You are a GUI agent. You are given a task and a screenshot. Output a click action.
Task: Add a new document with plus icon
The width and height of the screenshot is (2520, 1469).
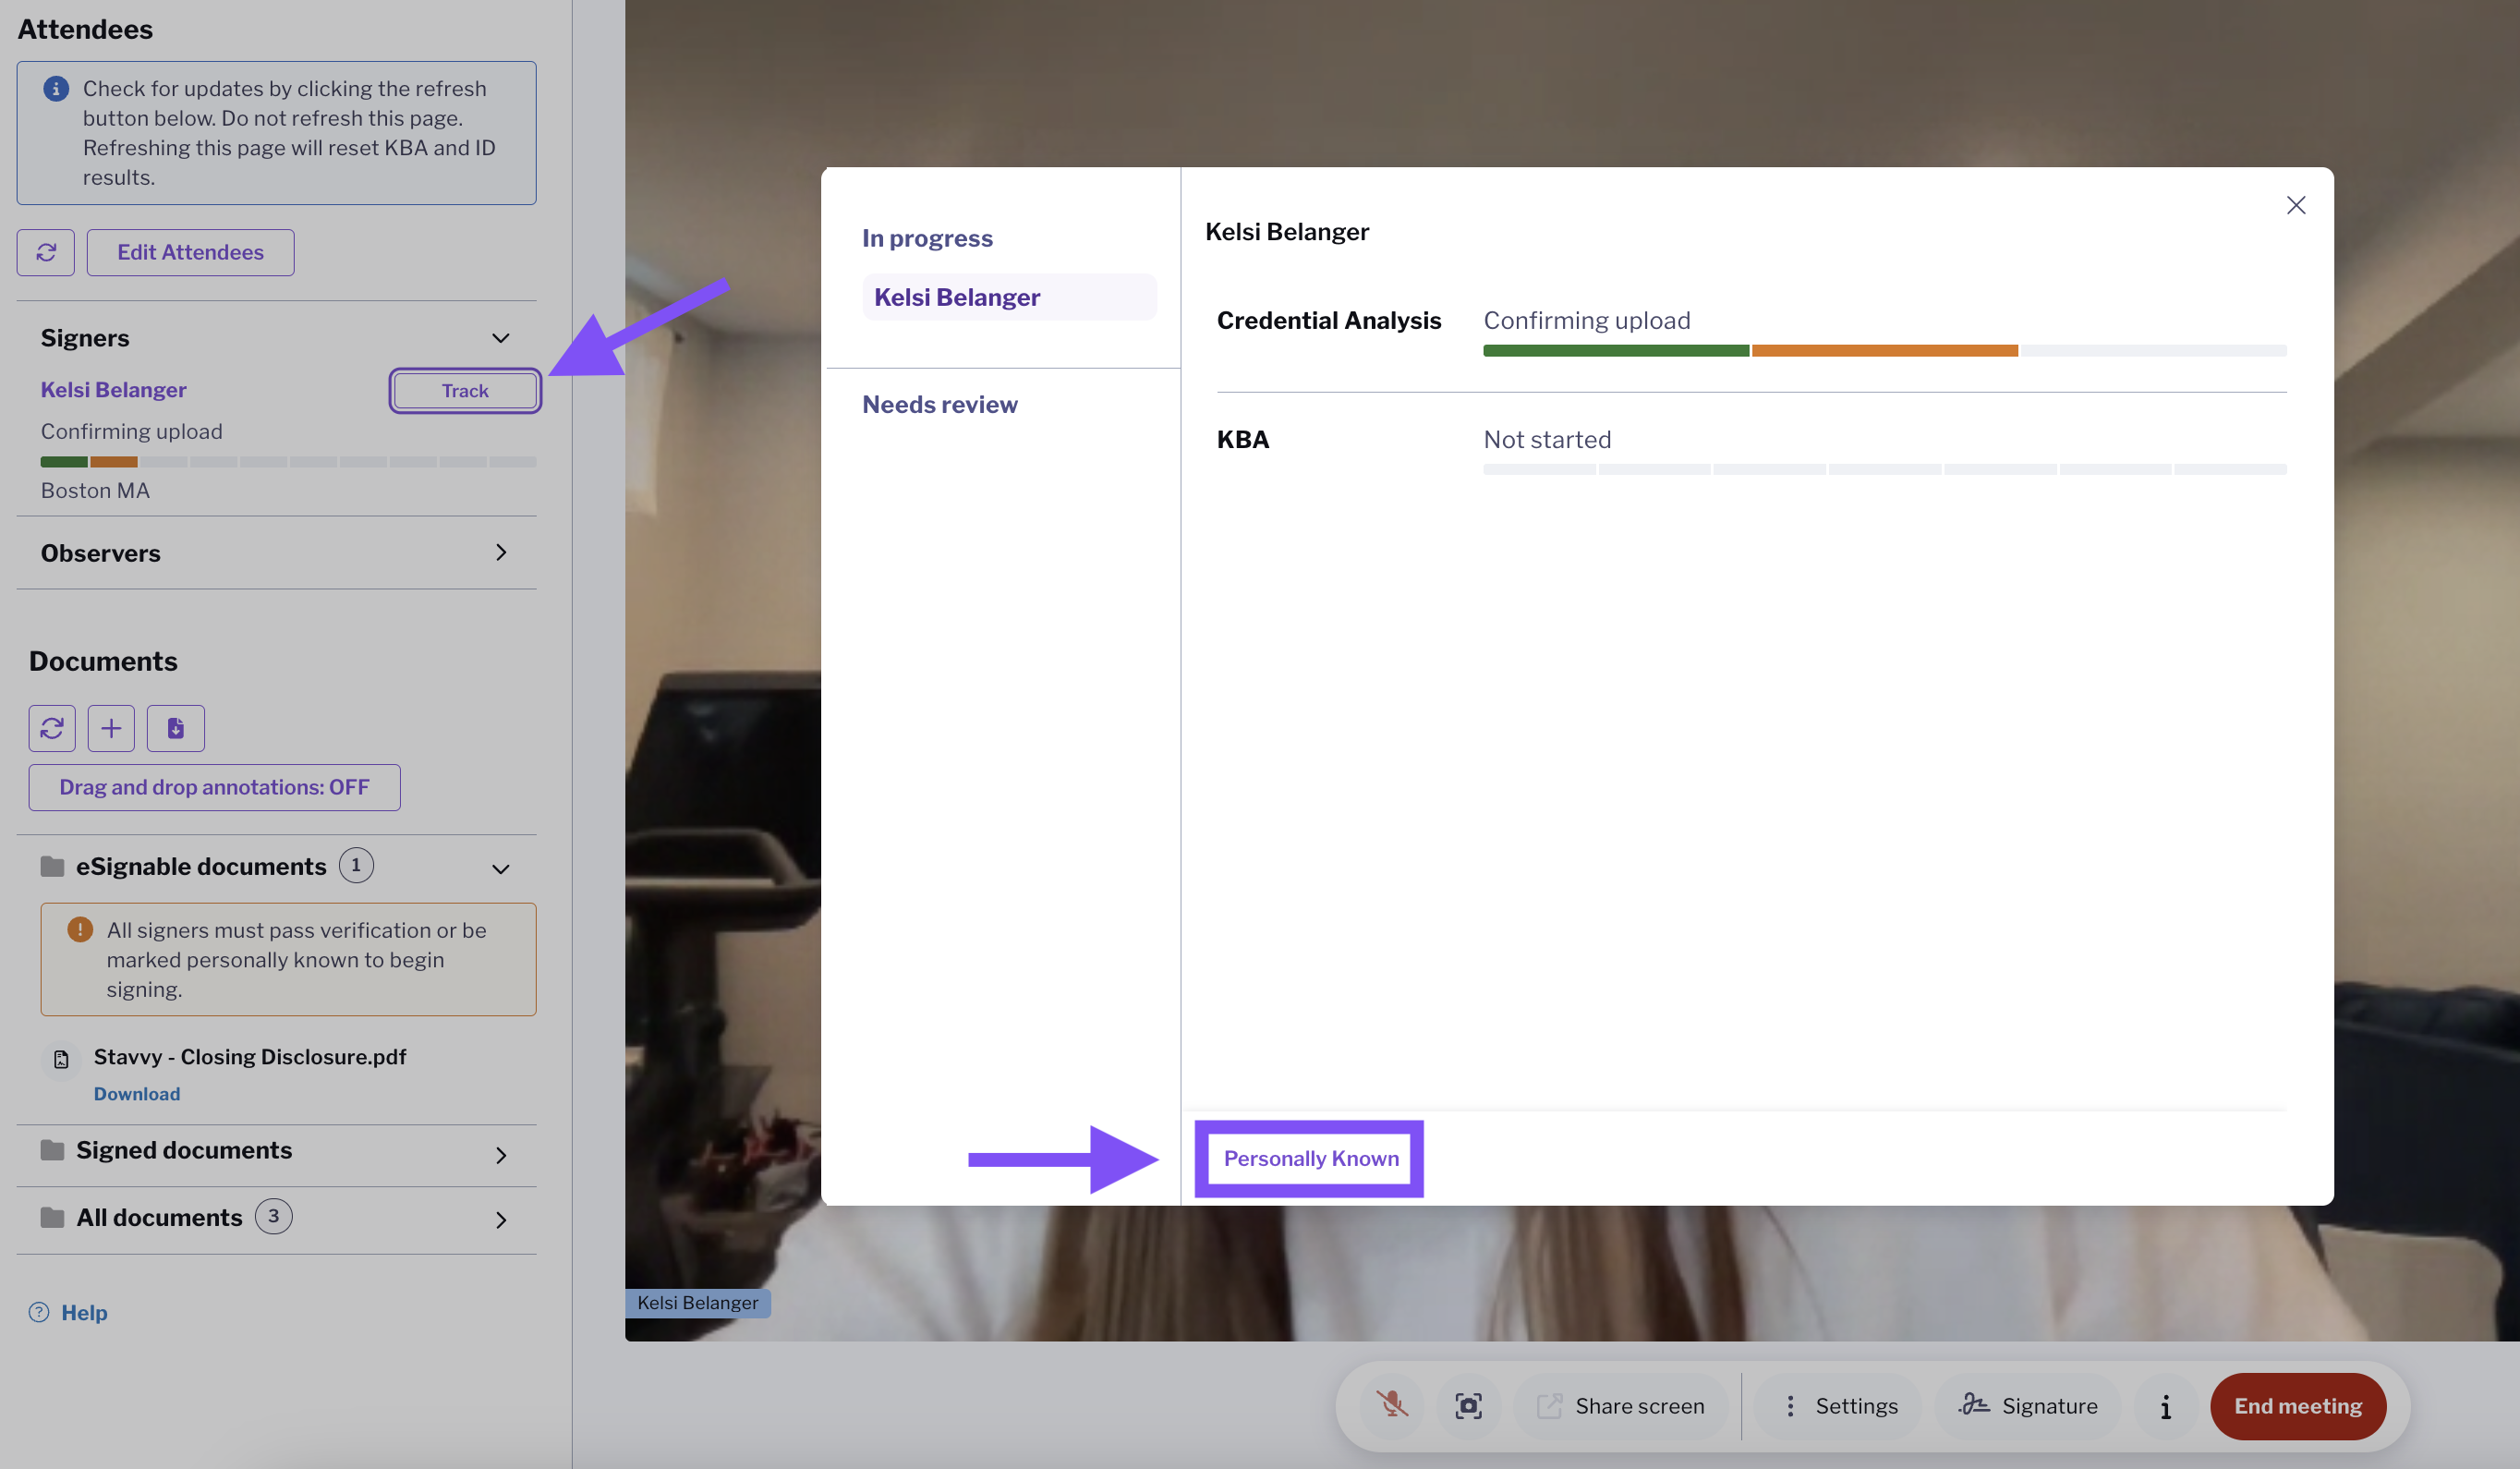click(x=111, y=728)
